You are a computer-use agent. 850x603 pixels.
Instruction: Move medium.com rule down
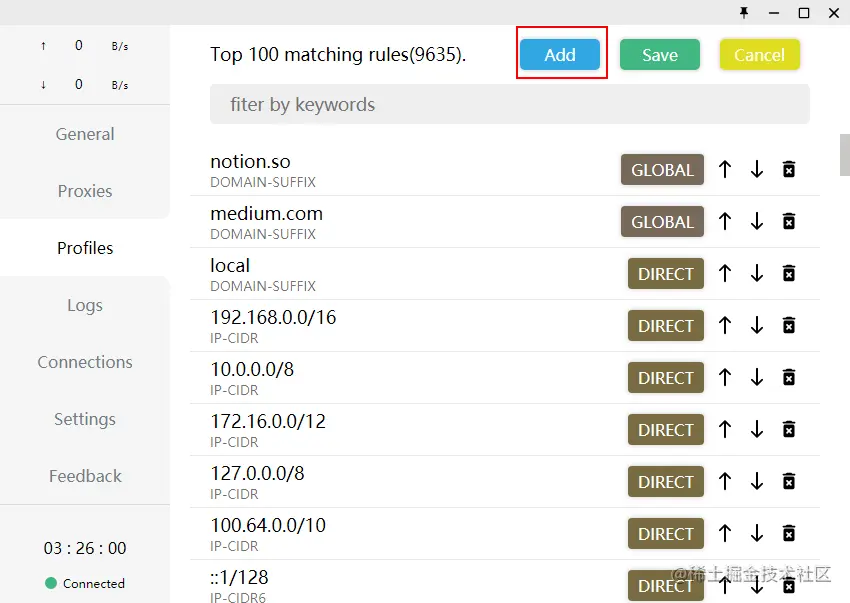pos(757,221)
